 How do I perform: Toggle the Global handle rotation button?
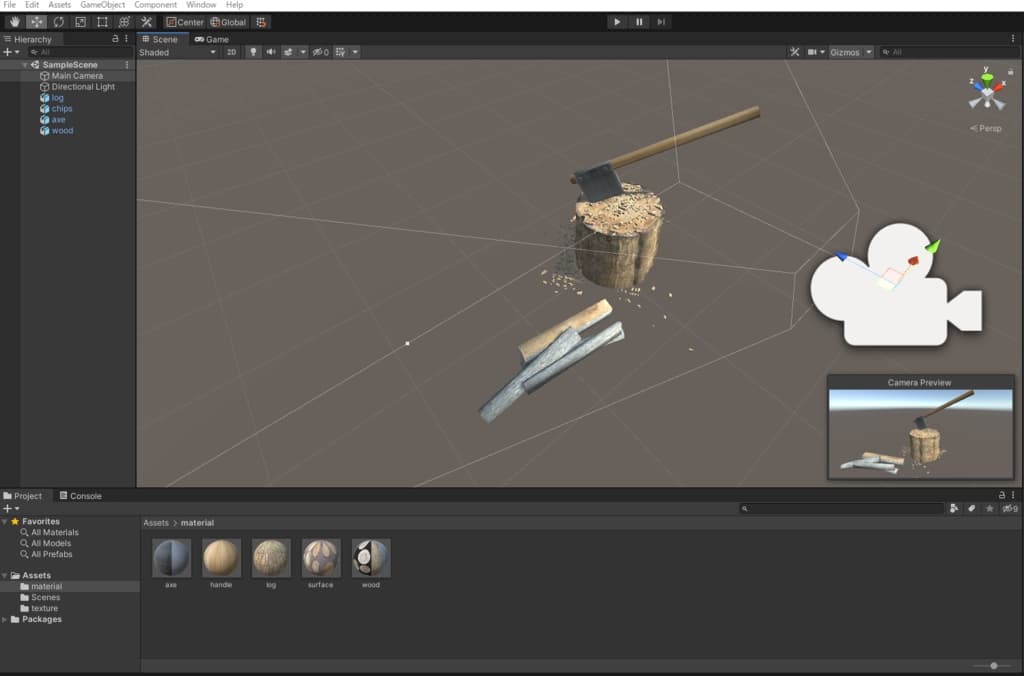pos(228,22)
